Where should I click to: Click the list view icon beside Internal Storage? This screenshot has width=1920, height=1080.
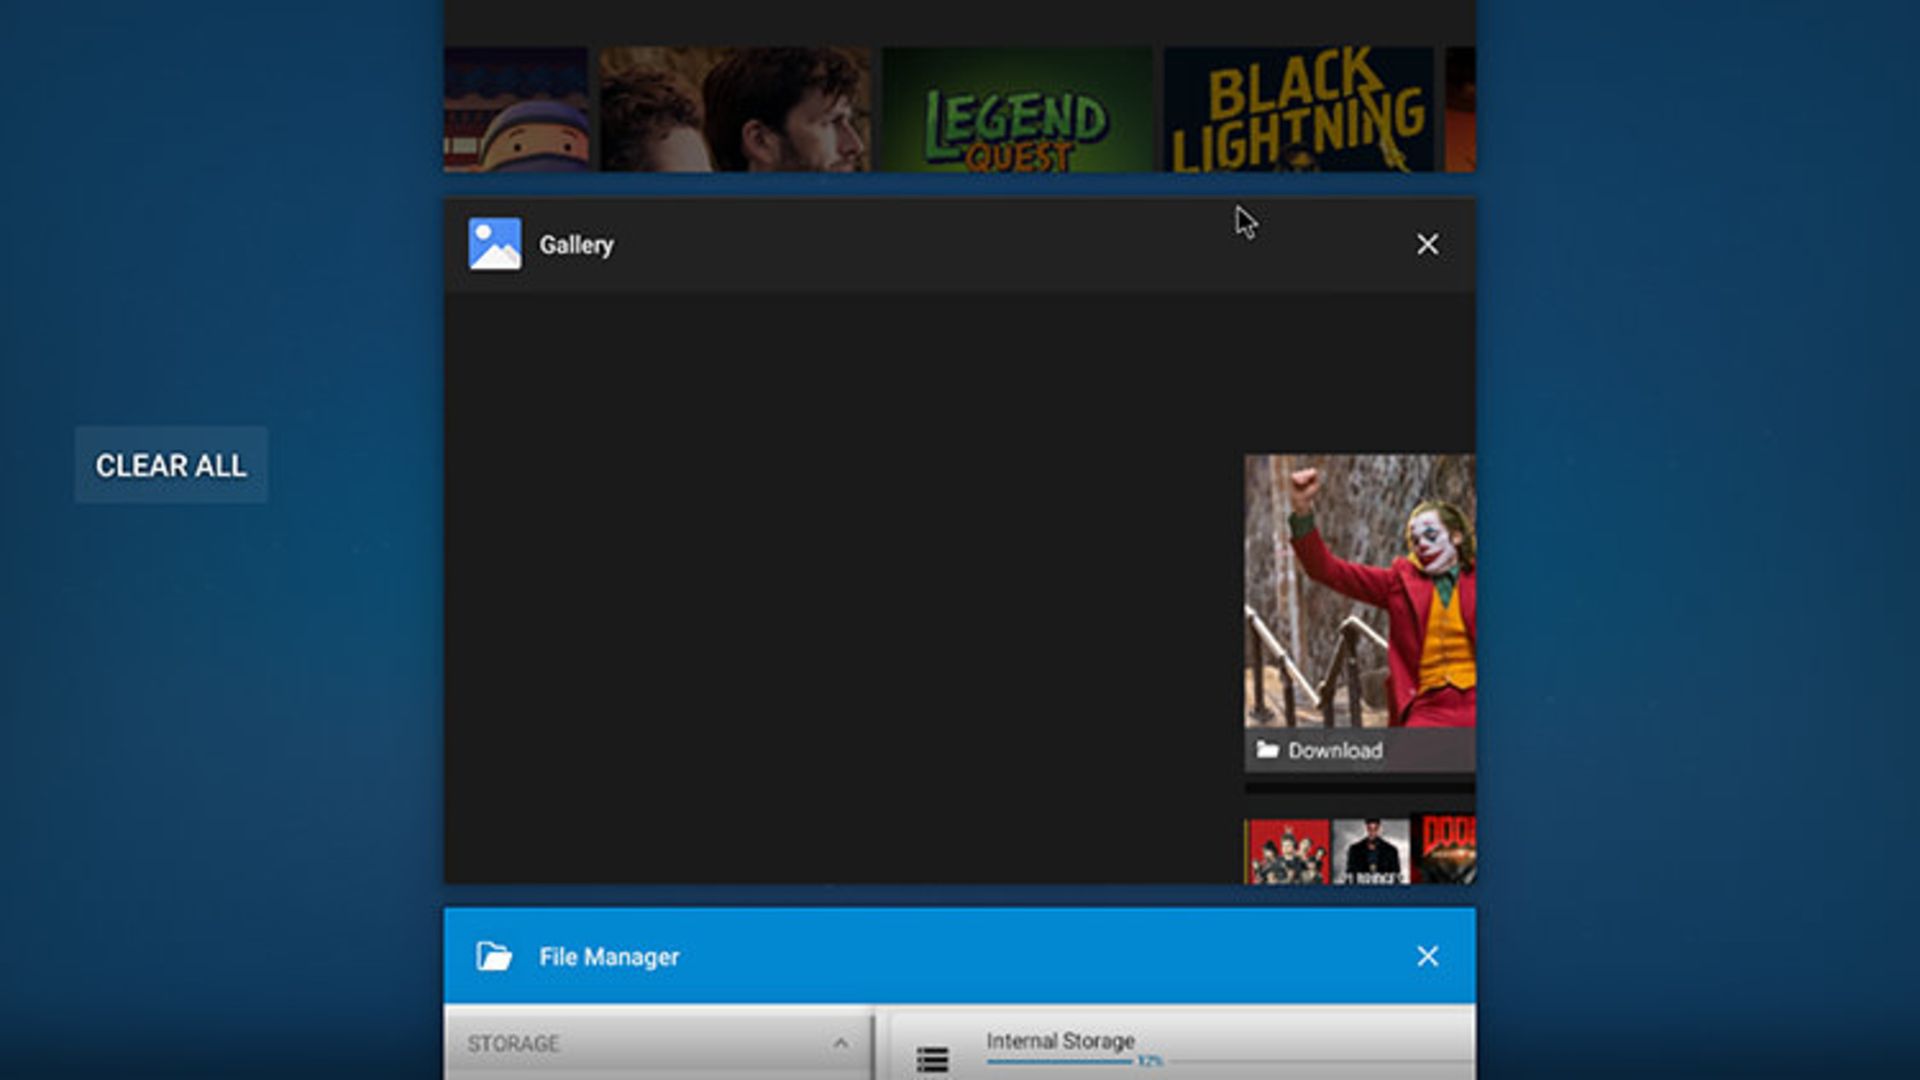pos(932,1058)
